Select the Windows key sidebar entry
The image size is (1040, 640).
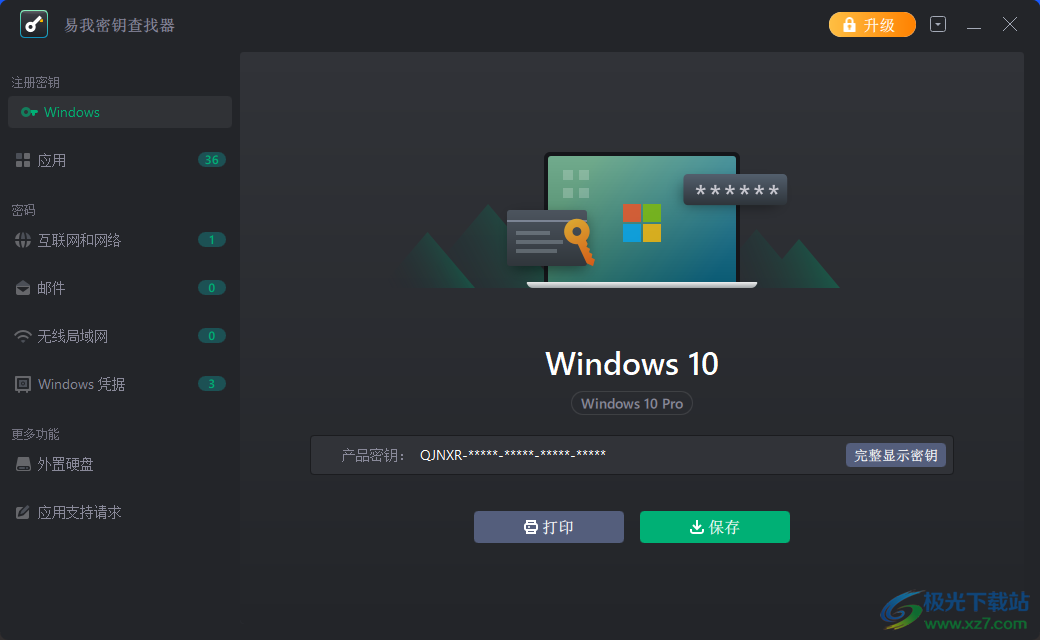[x=120, y=112]
